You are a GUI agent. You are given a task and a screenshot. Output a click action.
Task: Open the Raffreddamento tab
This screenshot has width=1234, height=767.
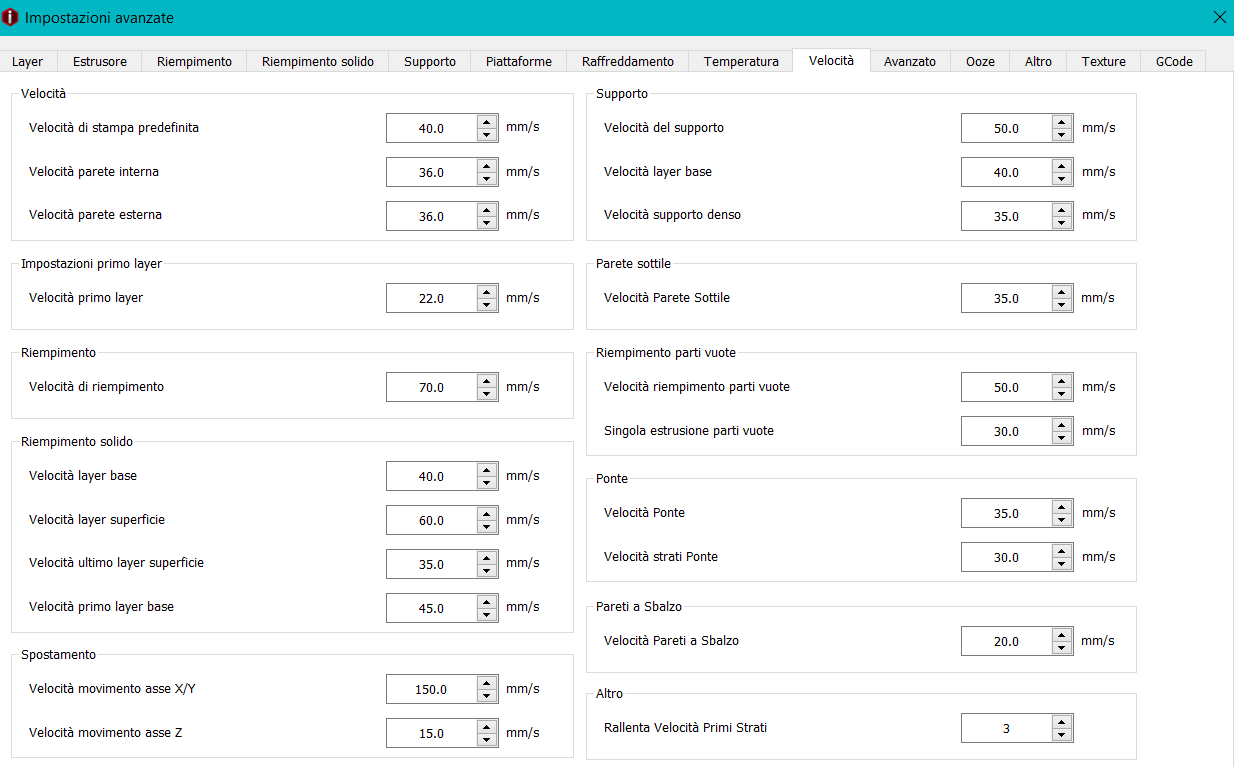pyautogui.click(x=628, y=62)
